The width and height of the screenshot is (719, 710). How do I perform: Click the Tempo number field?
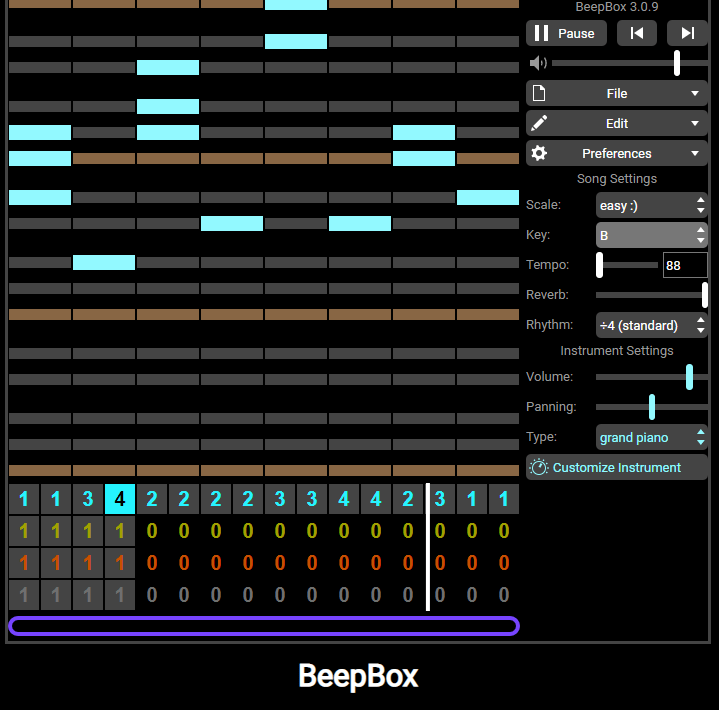[x=684, y=265]
